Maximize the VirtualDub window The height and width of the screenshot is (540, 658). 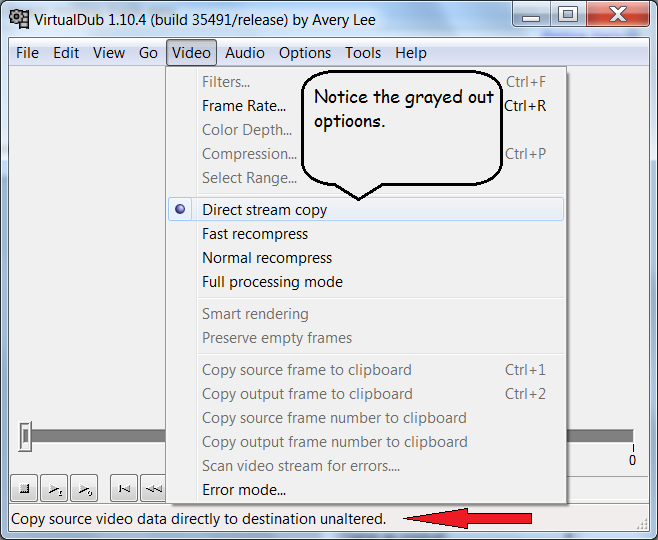[x=568, y=16]
